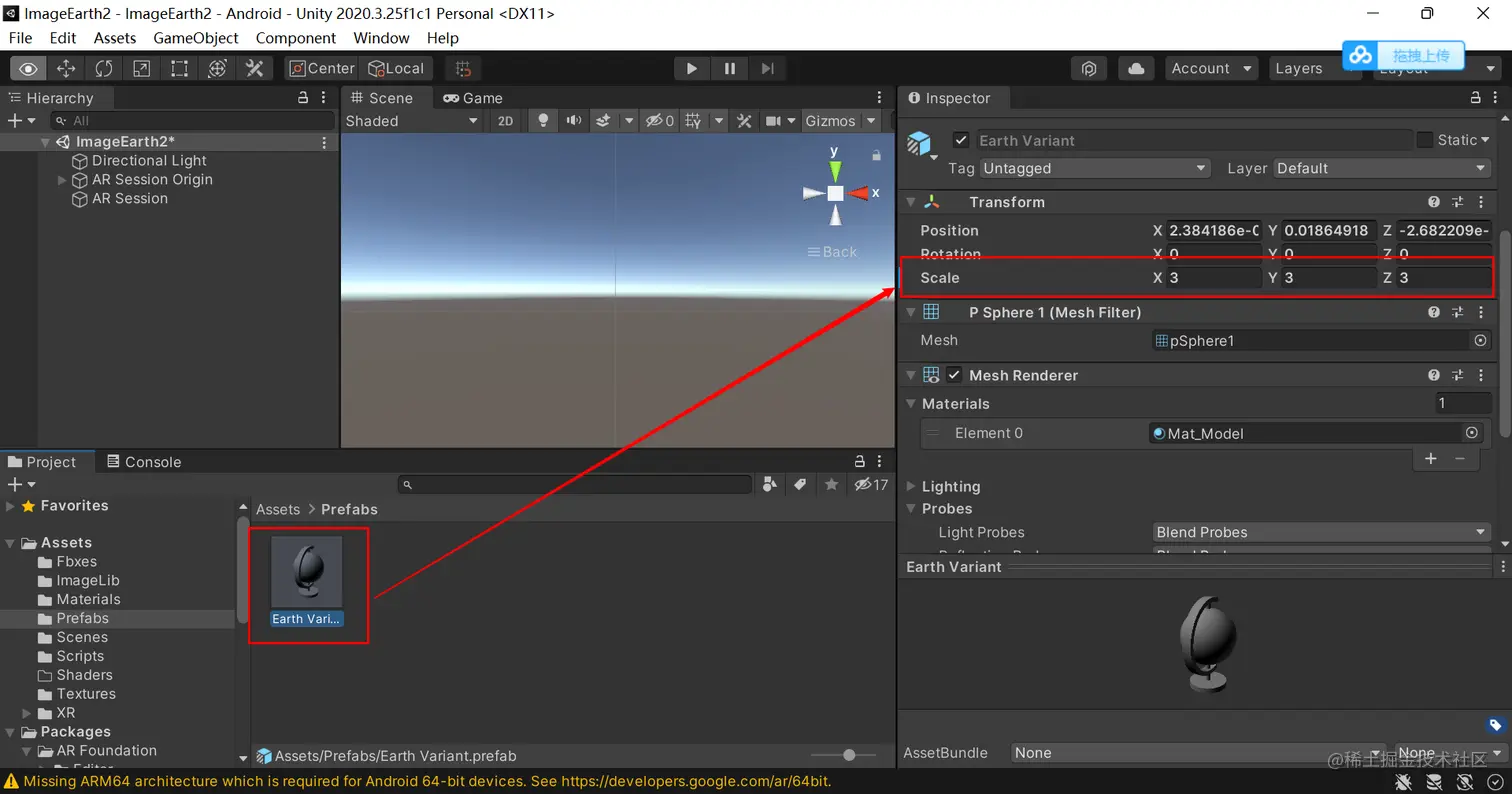Start Play mode
Viewport: 1512px width, 794px height.
tap(691, 68)
